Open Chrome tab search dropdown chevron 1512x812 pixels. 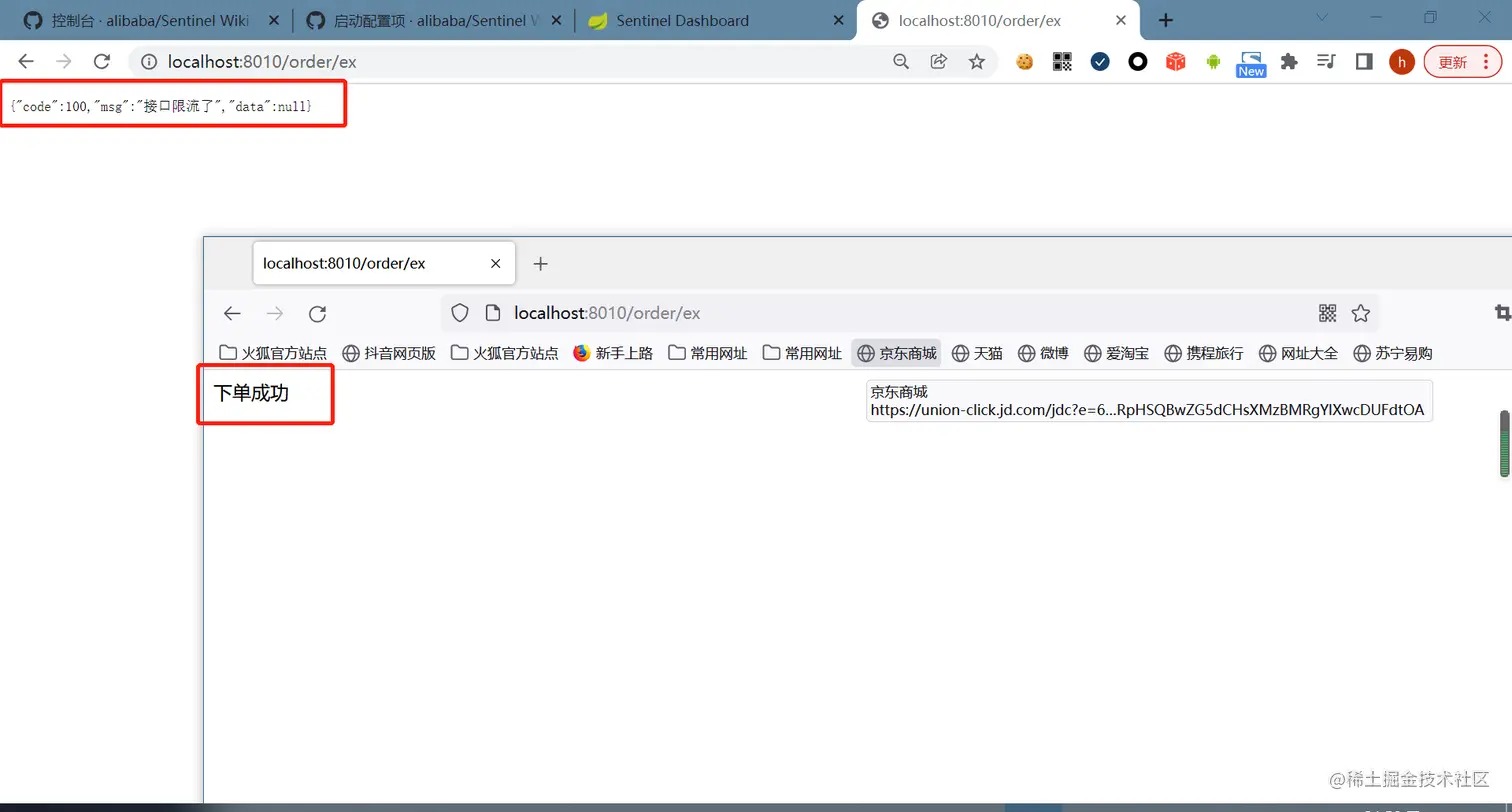[1322, 17]
